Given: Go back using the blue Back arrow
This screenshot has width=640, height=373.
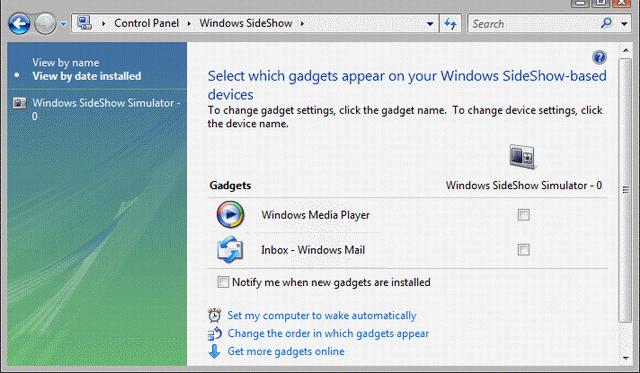Looking at the screenshot, I should (19, 24).
